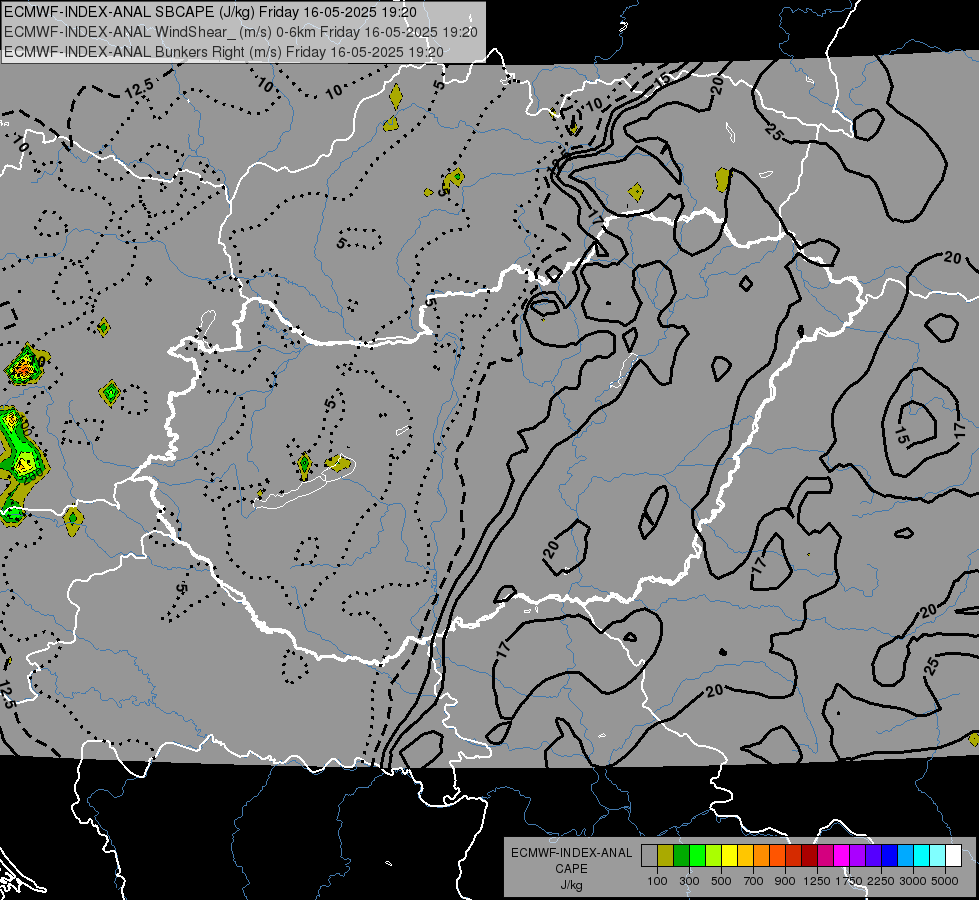Image resolution: width=979 pixels, height=900 pixels.
Task: Select the pure blue swatch after 2250
Action: pyautogui.click(x=890, y=856)
